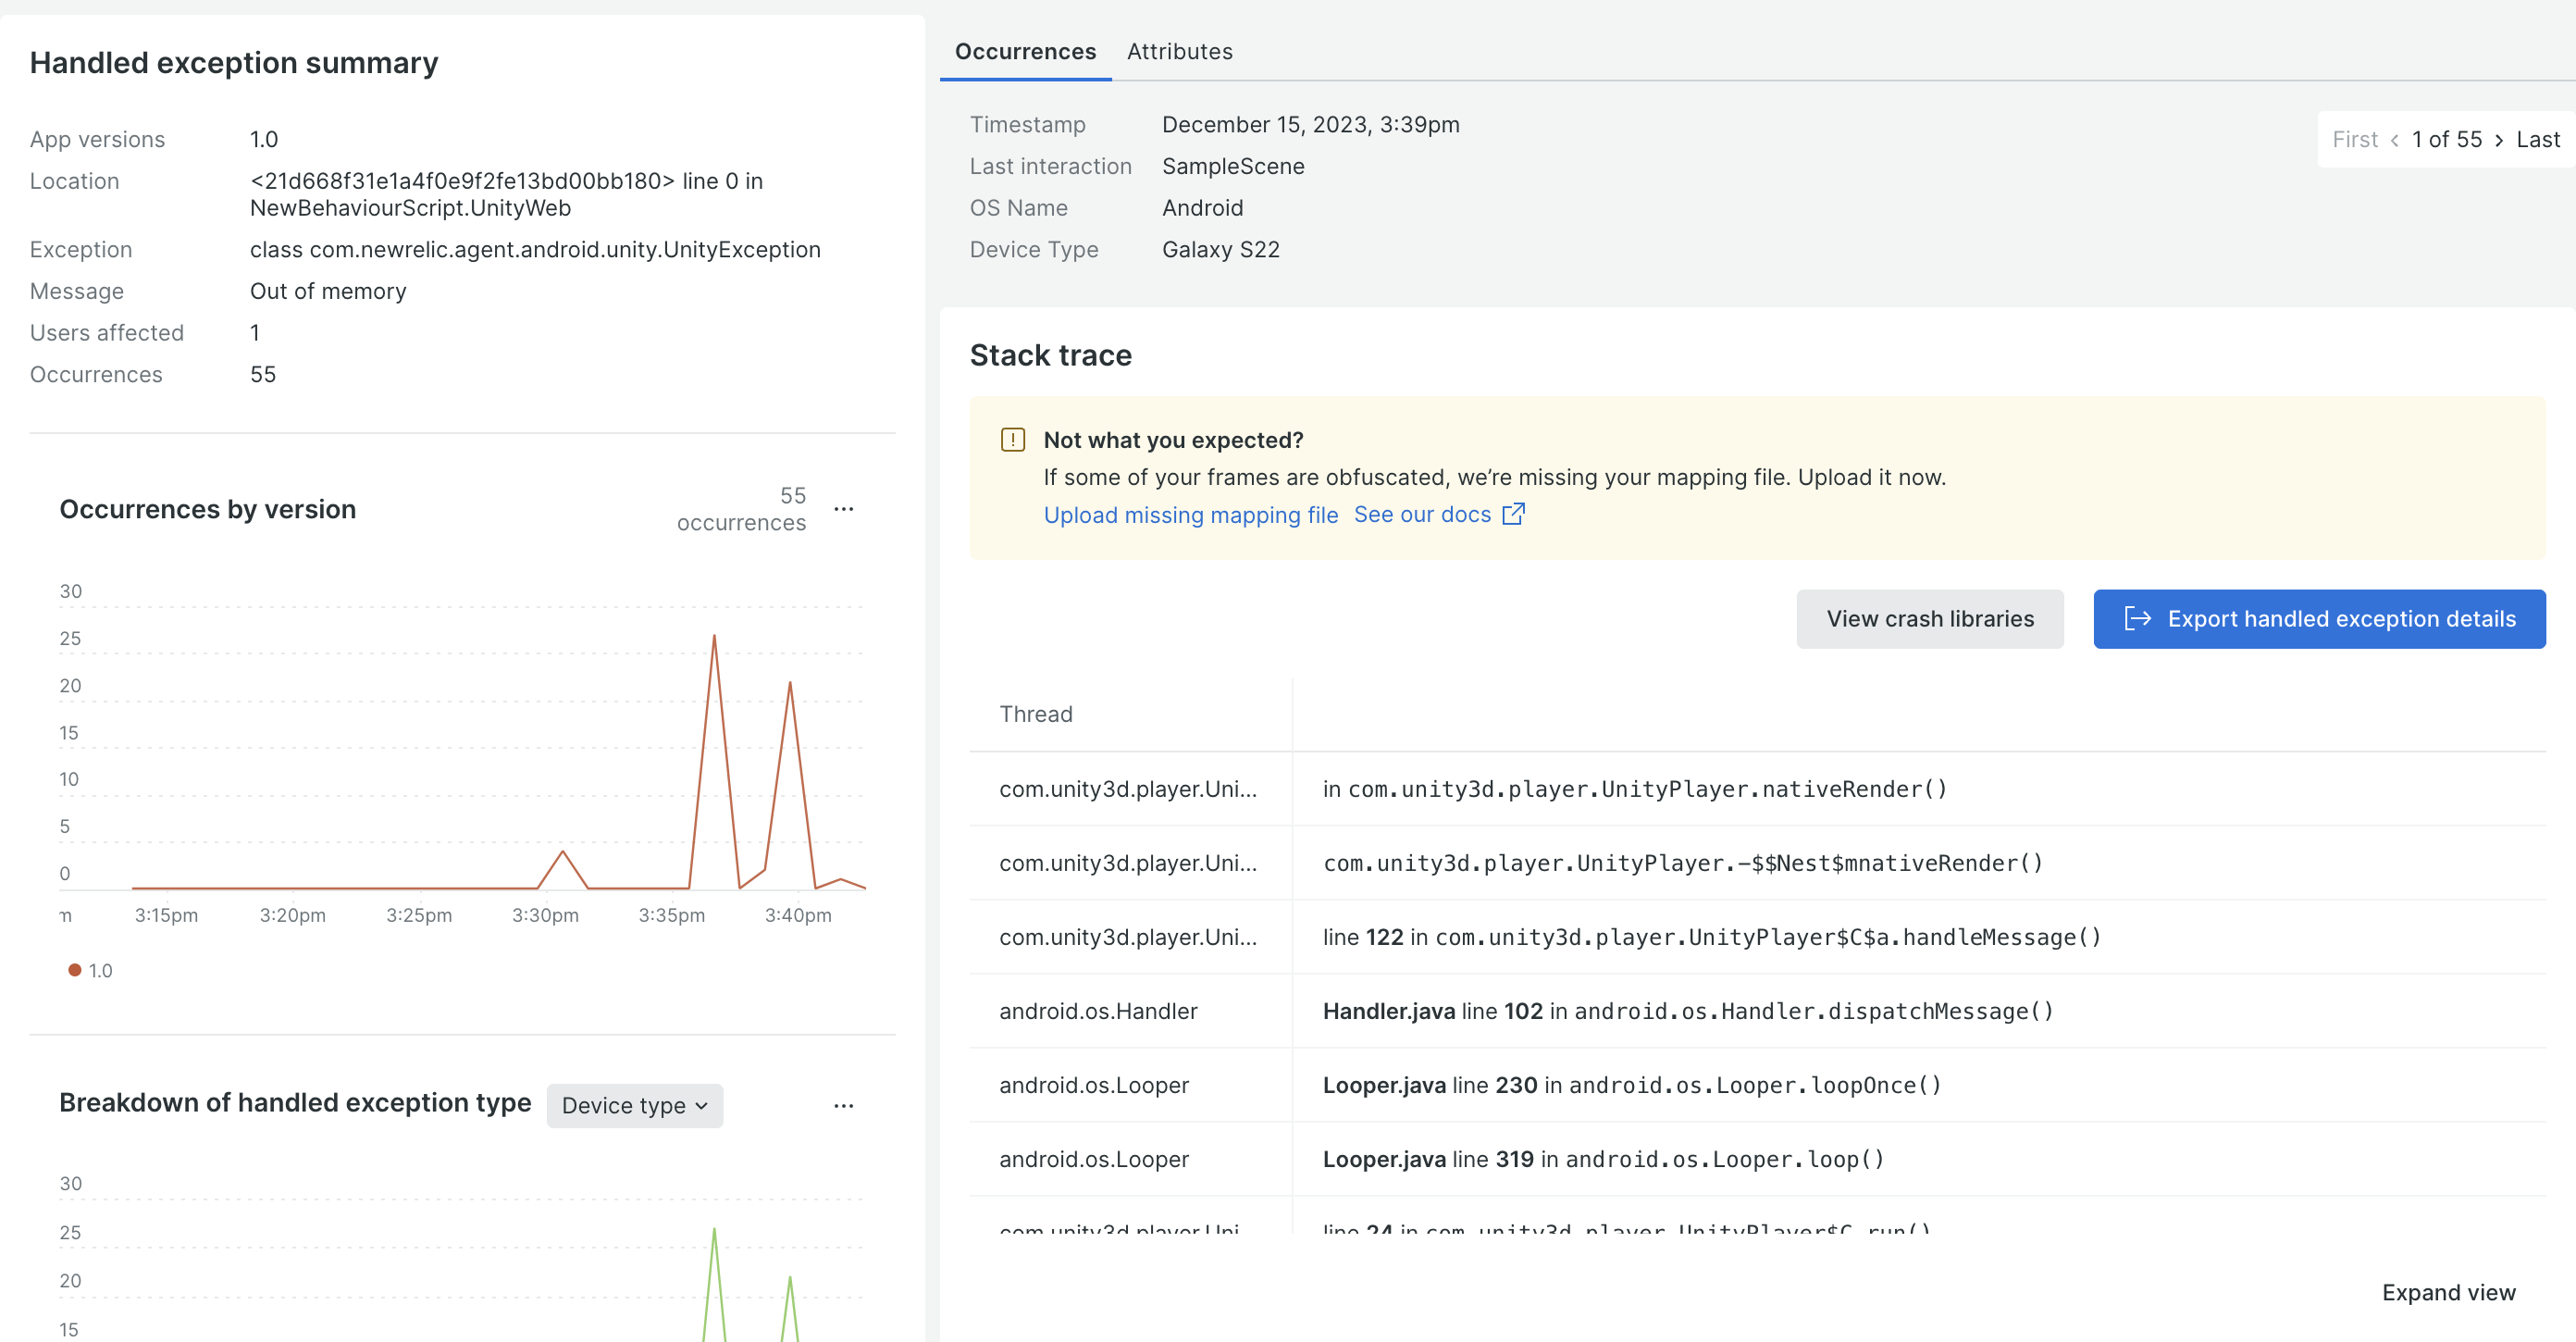Click warning icon in mapping file notice

[1013, 440]
